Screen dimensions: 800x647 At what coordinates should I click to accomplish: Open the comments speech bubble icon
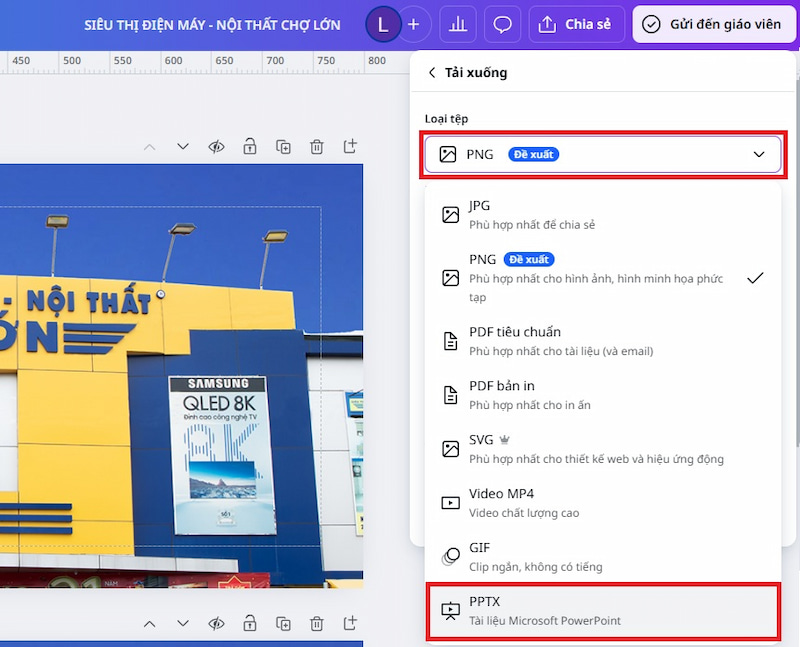click(503, 24)
